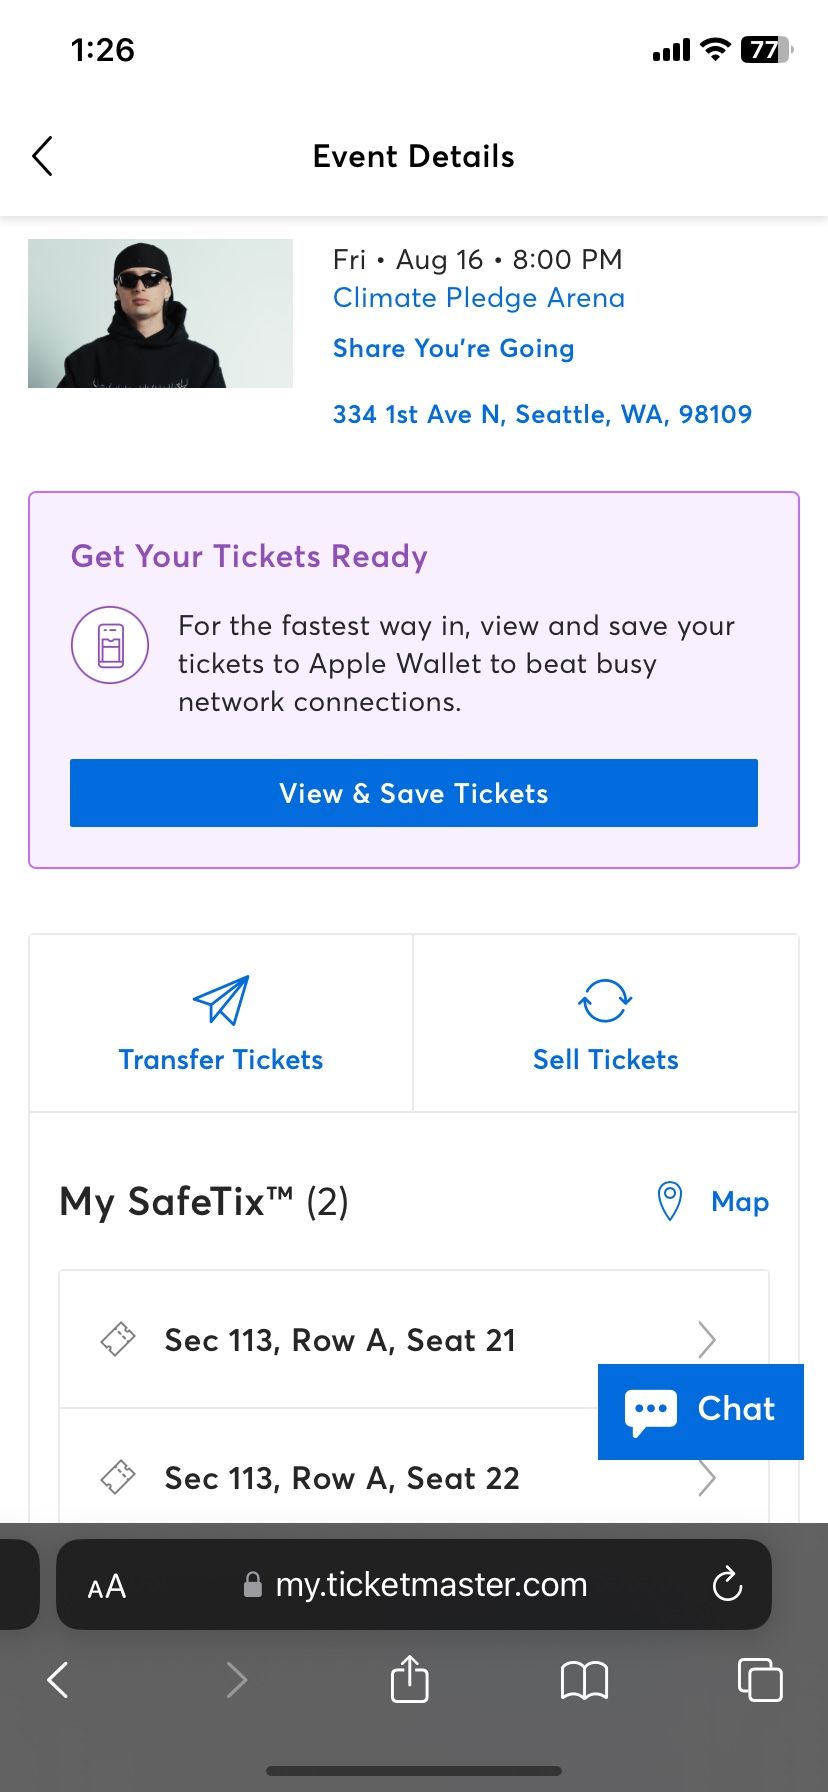
Task: Expand the Seat 22 ticket chevron
Action: pos(707,1478)
